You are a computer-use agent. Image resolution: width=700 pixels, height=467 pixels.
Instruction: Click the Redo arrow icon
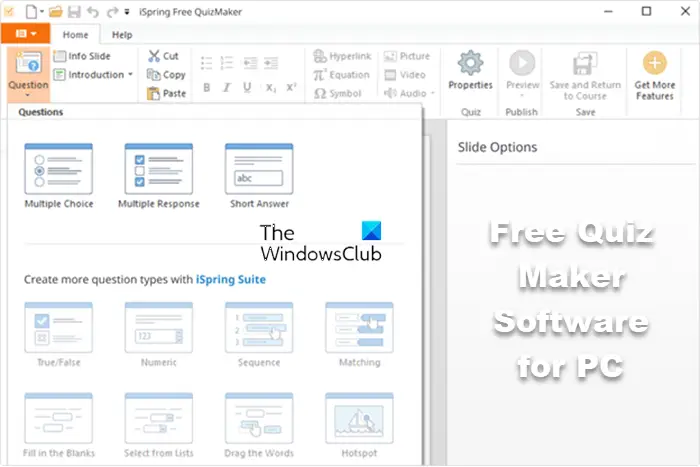coord(112,12)
